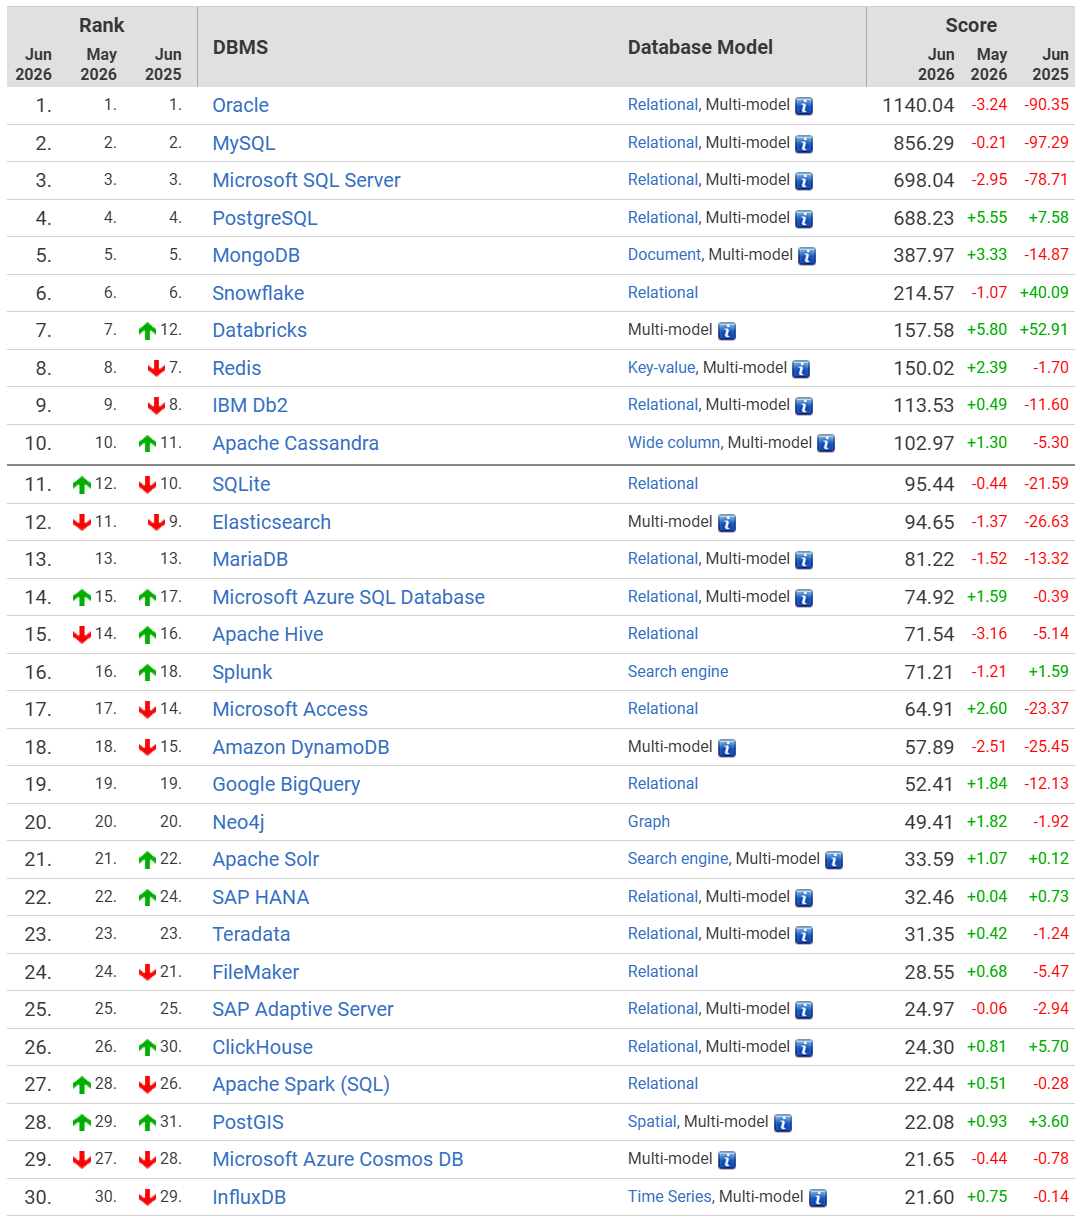Click the Oracle score 1140.04
The height and width of the screenshot is (1216, 1082).
point(918,105)
